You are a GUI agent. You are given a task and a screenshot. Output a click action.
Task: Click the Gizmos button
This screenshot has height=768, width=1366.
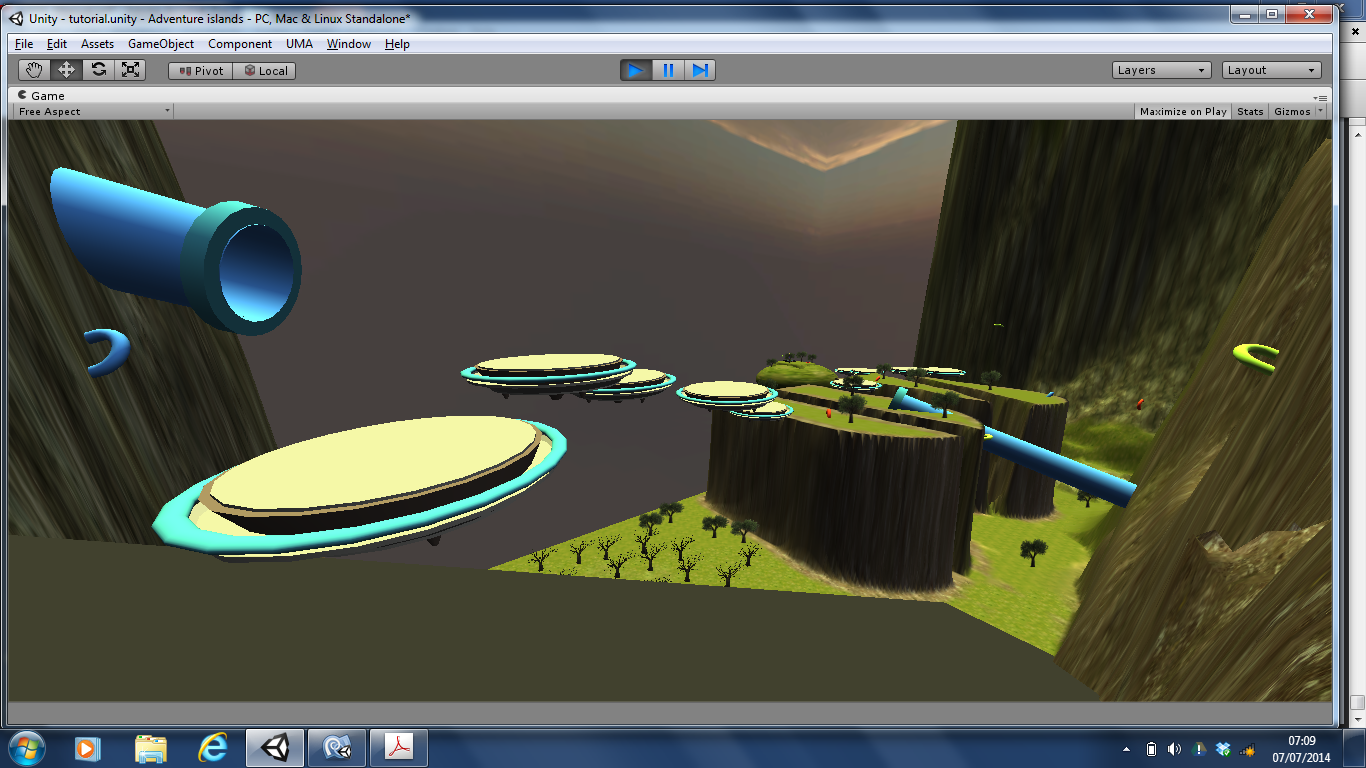(1292, 112)
